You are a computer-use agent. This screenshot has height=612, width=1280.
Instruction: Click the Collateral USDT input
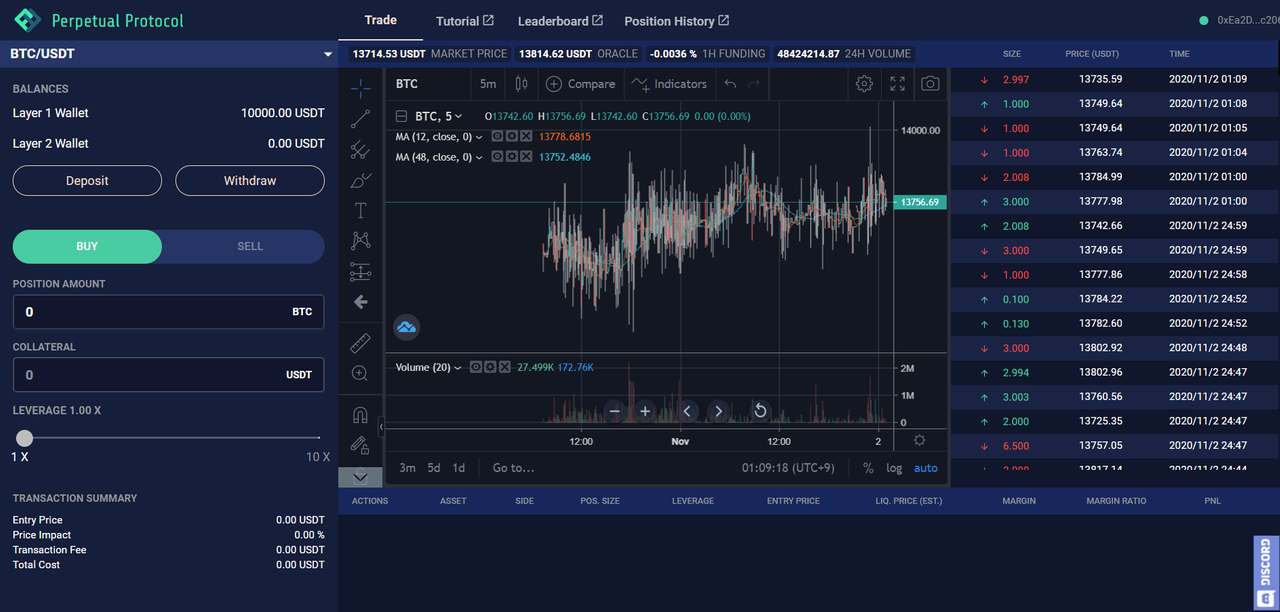168,375
